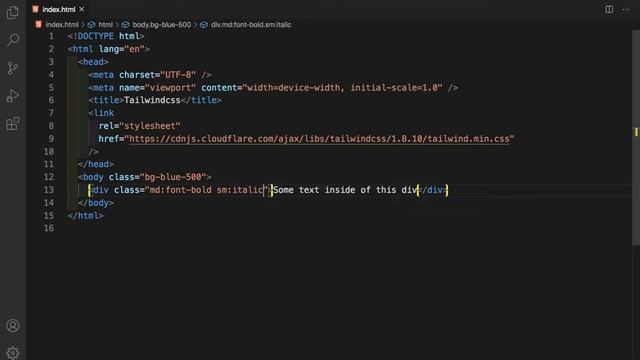Image resolution: width=640 pixels, height=360 pixels.
Task: Click the closing head tag
Action: click(96, 164)
